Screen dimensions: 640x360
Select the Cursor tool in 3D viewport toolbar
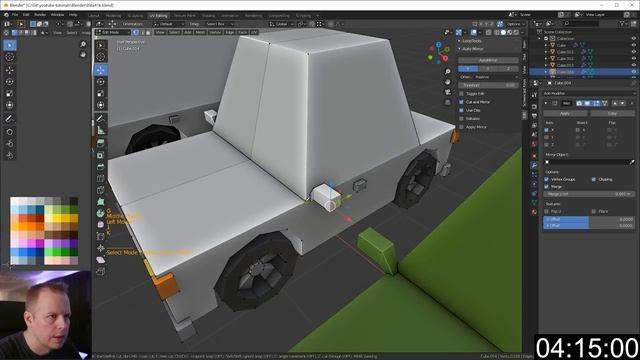coord(101,57)
